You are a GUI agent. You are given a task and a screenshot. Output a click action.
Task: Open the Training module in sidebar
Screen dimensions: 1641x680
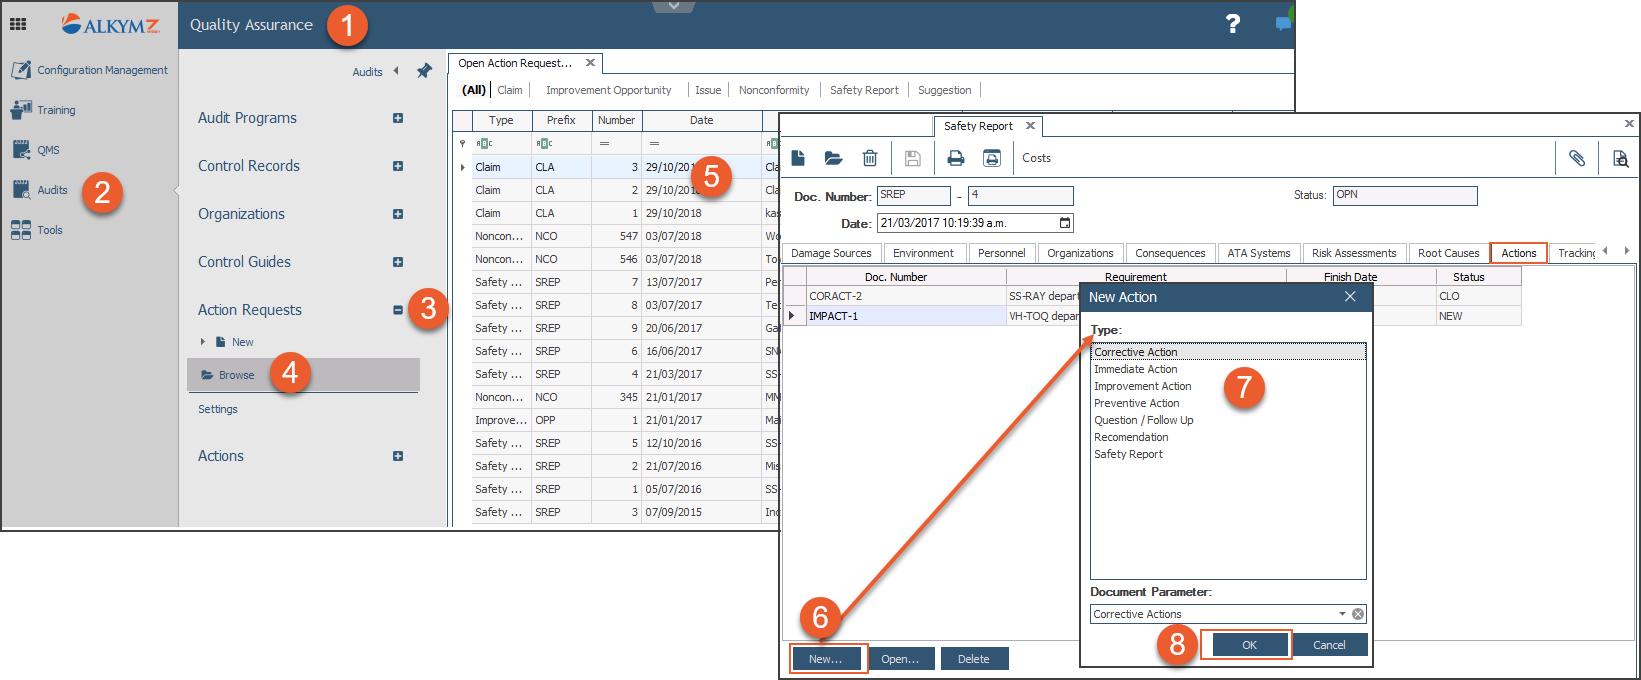pos(43,110)
